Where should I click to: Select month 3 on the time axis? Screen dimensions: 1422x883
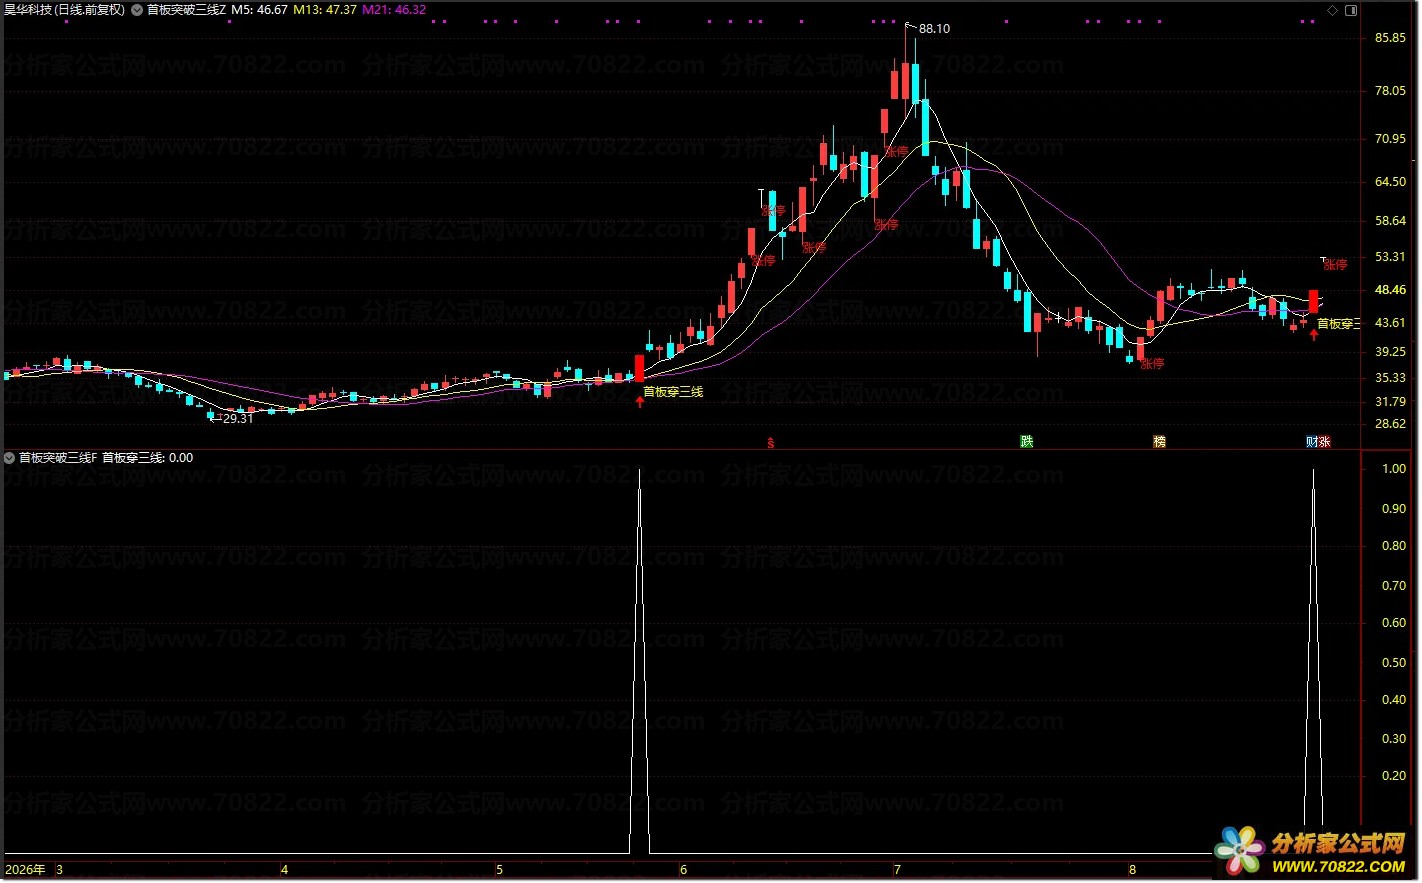pos(60,870)
